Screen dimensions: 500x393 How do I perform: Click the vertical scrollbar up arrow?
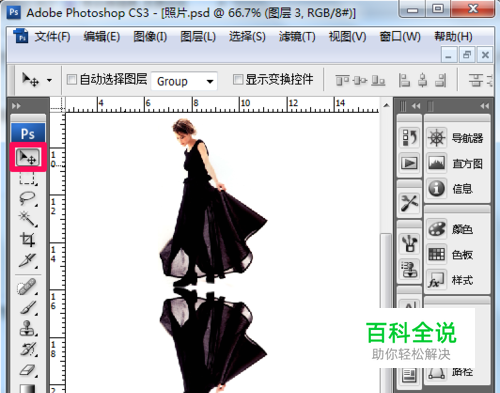click(x=386, y=105)
